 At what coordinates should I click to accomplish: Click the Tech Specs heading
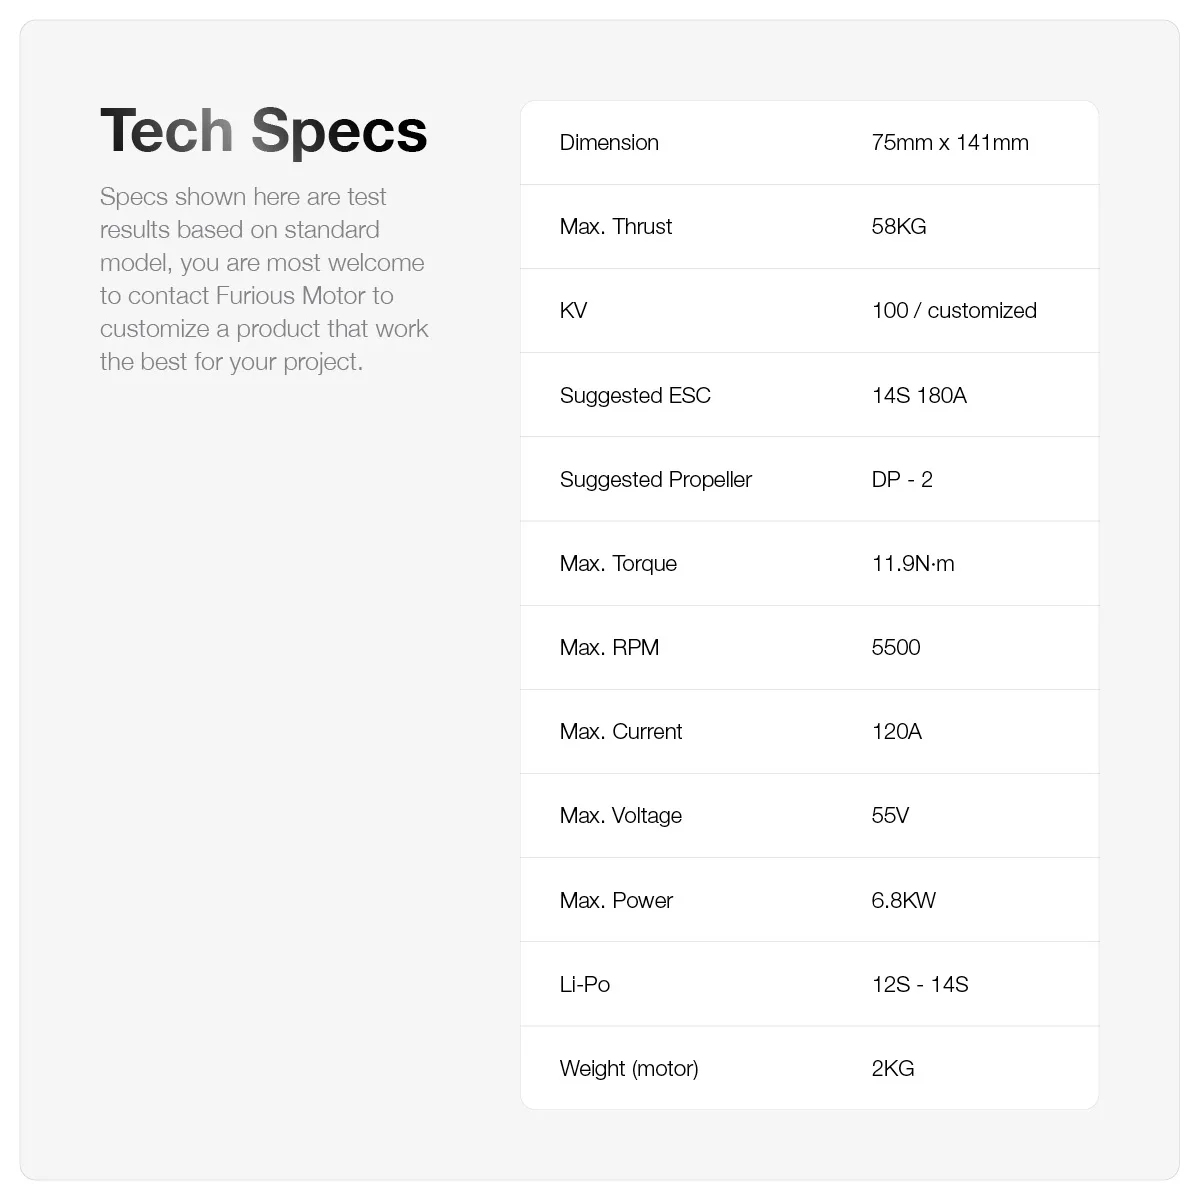point(263,131)
